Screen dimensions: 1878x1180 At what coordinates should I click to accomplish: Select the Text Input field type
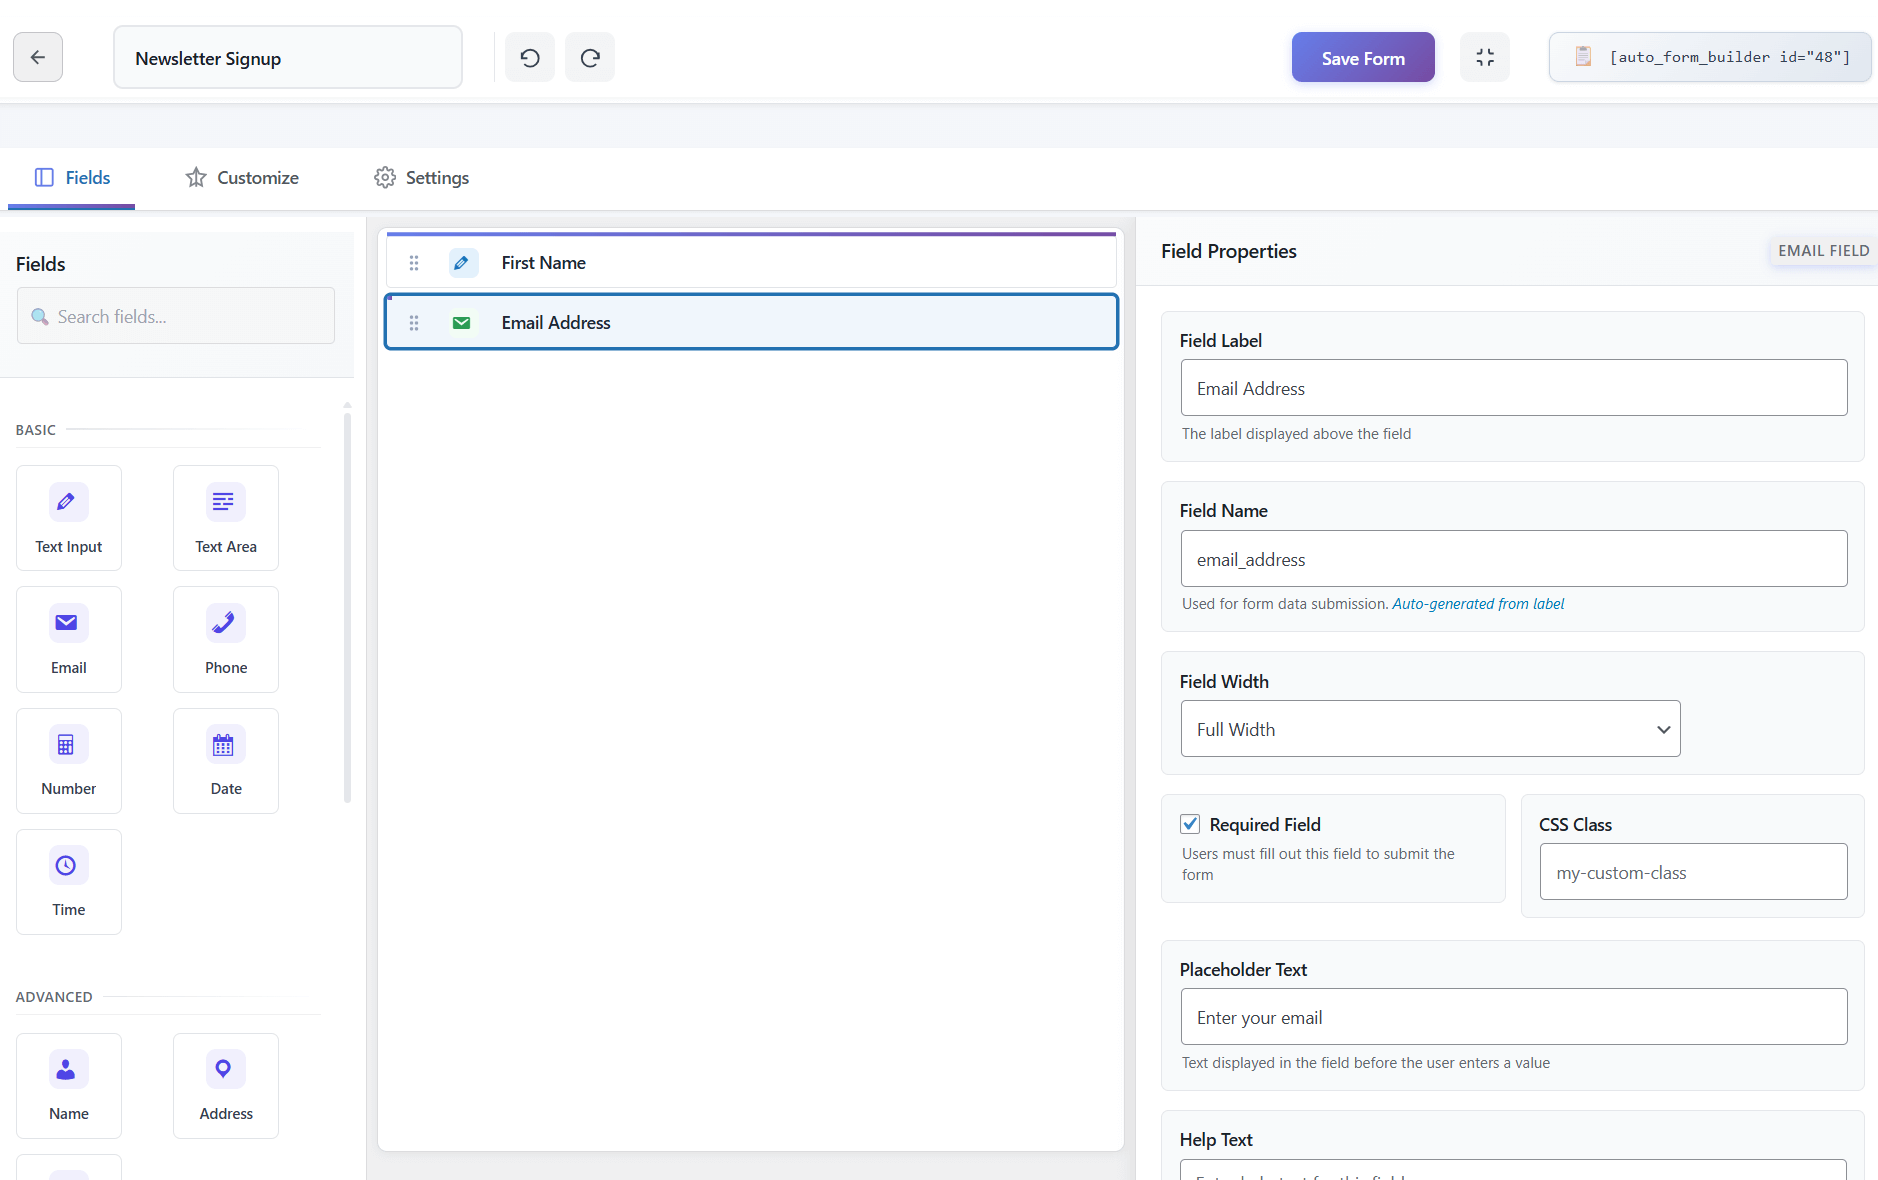tap(68, 517)
